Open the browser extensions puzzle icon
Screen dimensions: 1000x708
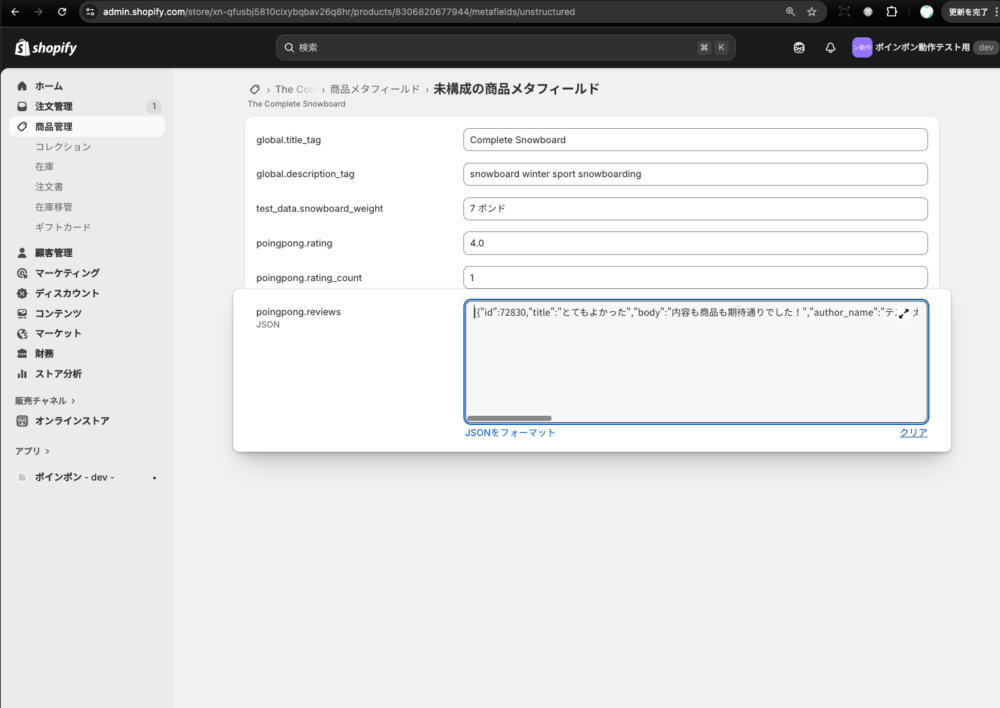(892, 12)
